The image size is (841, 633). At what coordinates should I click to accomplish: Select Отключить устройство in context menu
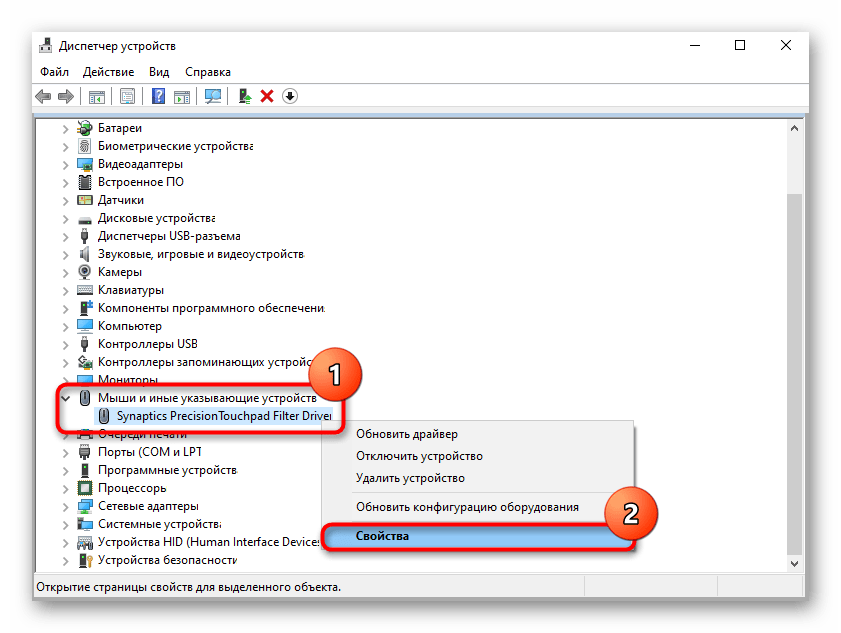(419, 456)
